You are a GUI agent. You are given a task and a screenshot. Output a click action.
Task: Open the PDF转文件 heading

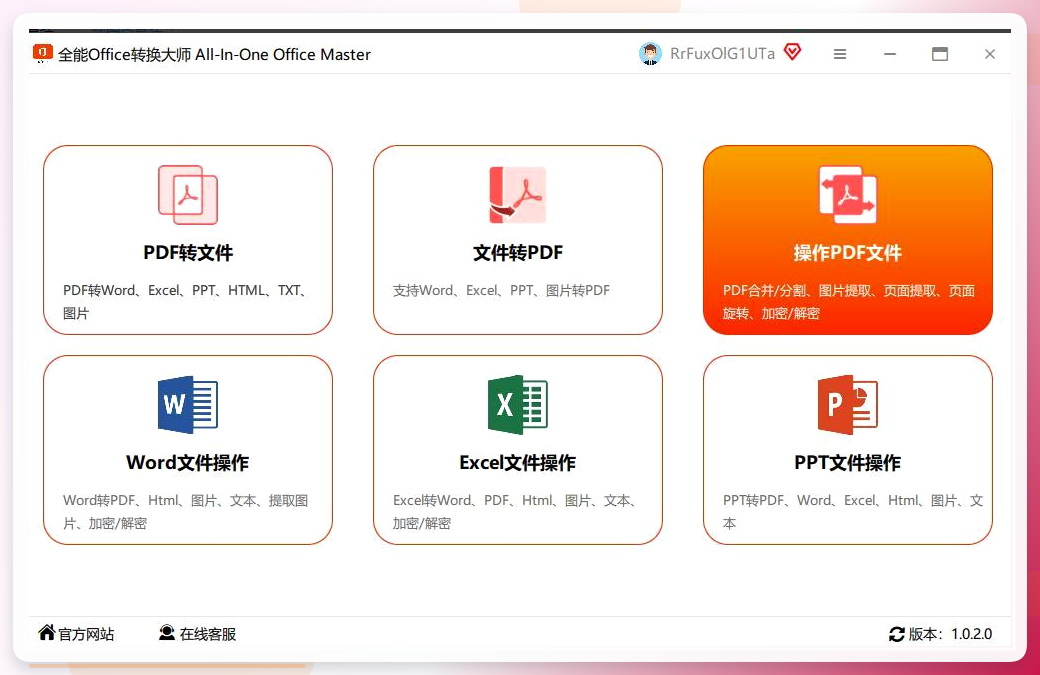(x=188, y=253)
